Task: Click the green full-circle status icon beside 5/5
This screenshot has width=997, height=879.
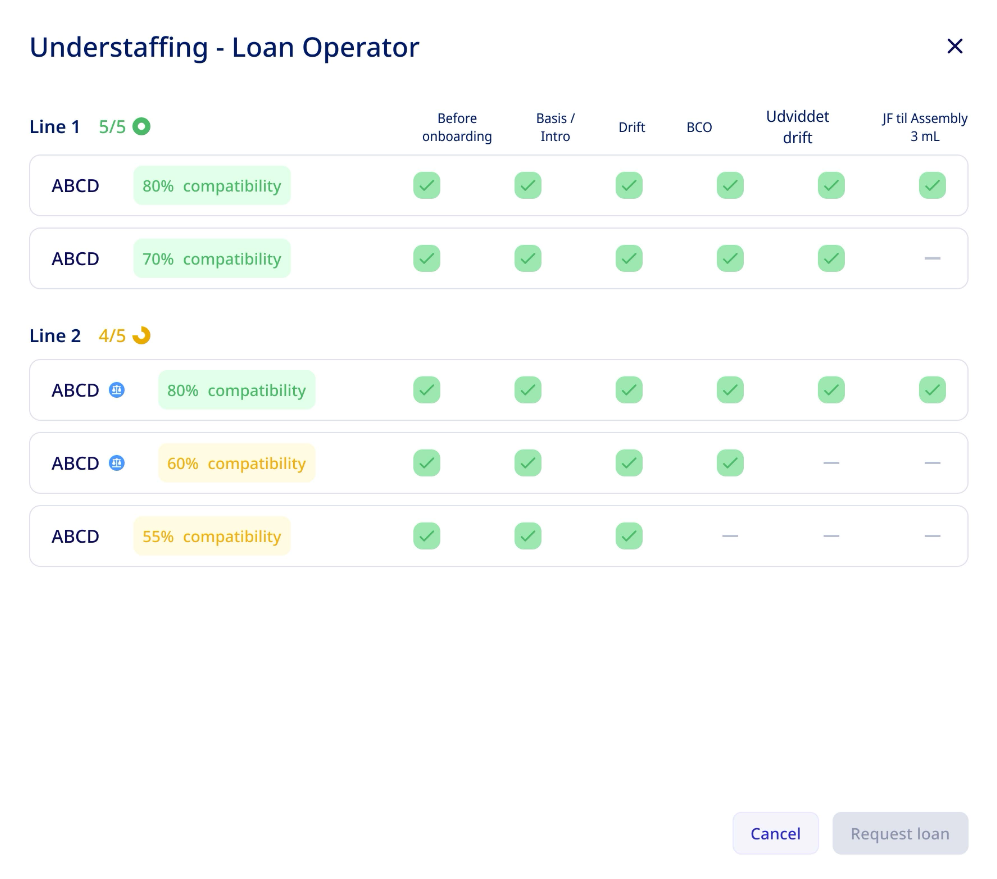Action: 141,127
